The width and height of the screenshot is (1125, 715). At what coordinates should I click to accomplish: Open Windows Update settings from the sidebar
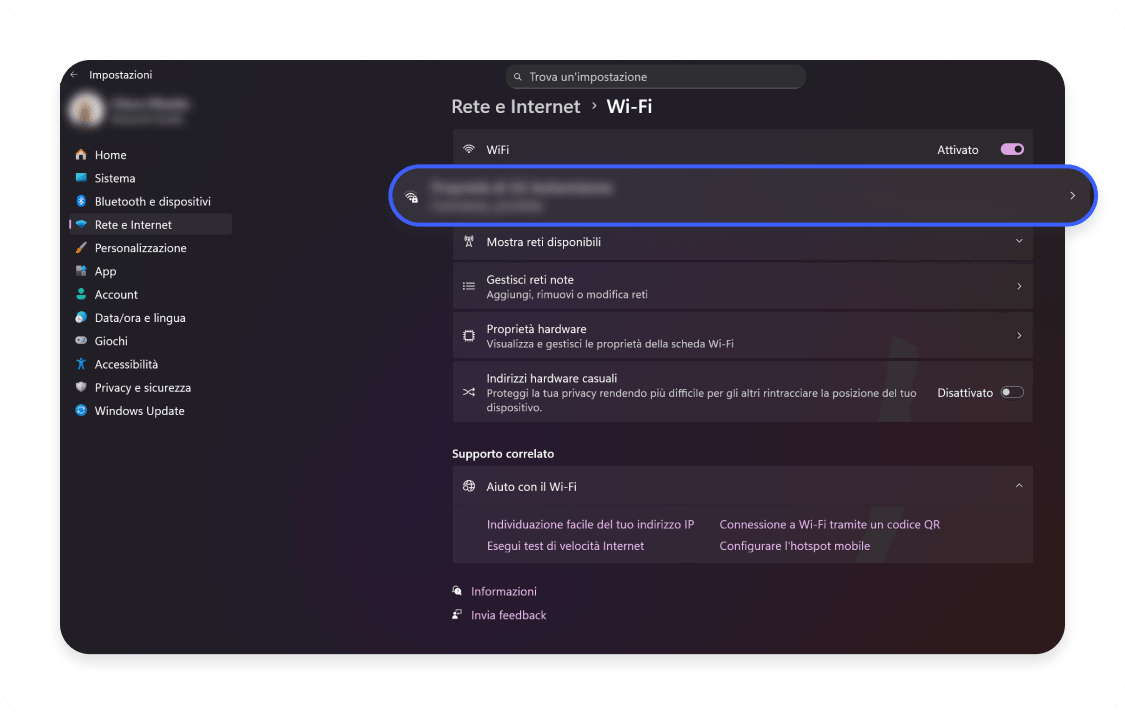[x=139, y=410]
